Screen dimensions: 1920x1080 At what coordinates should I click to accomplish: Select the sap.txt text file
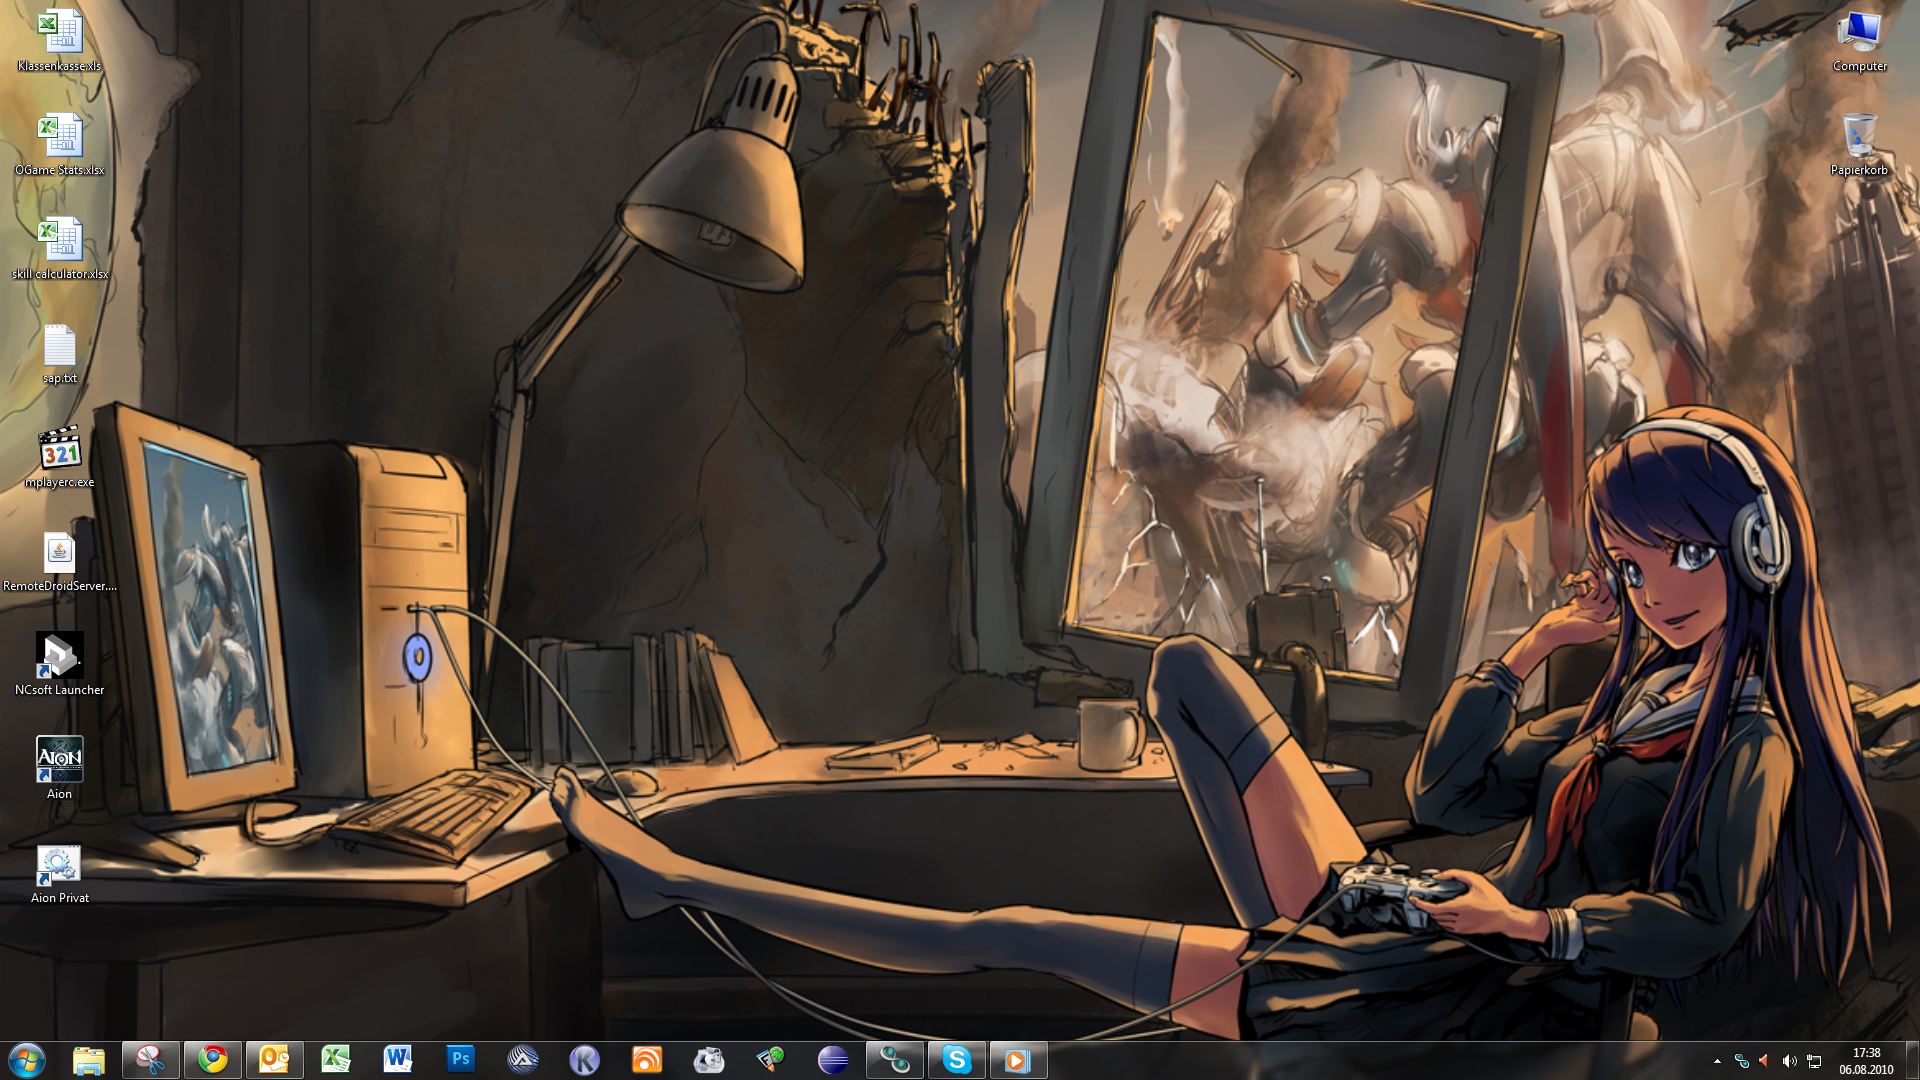(60, 346)
